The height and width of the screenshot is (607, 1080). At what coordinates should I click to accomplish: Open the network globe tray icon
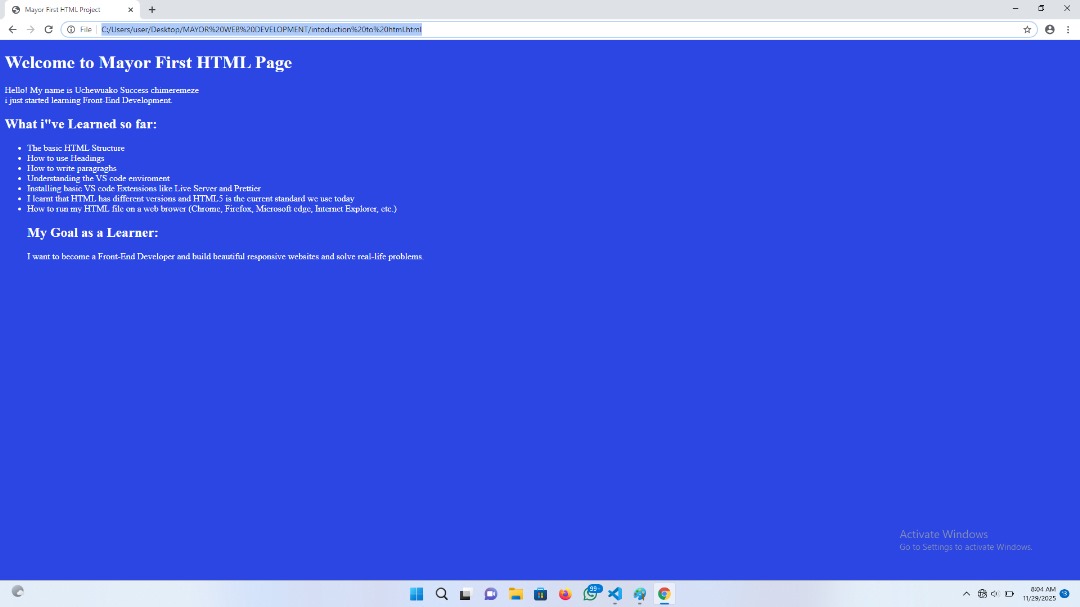pyautogui.click(x=982, y=594)
